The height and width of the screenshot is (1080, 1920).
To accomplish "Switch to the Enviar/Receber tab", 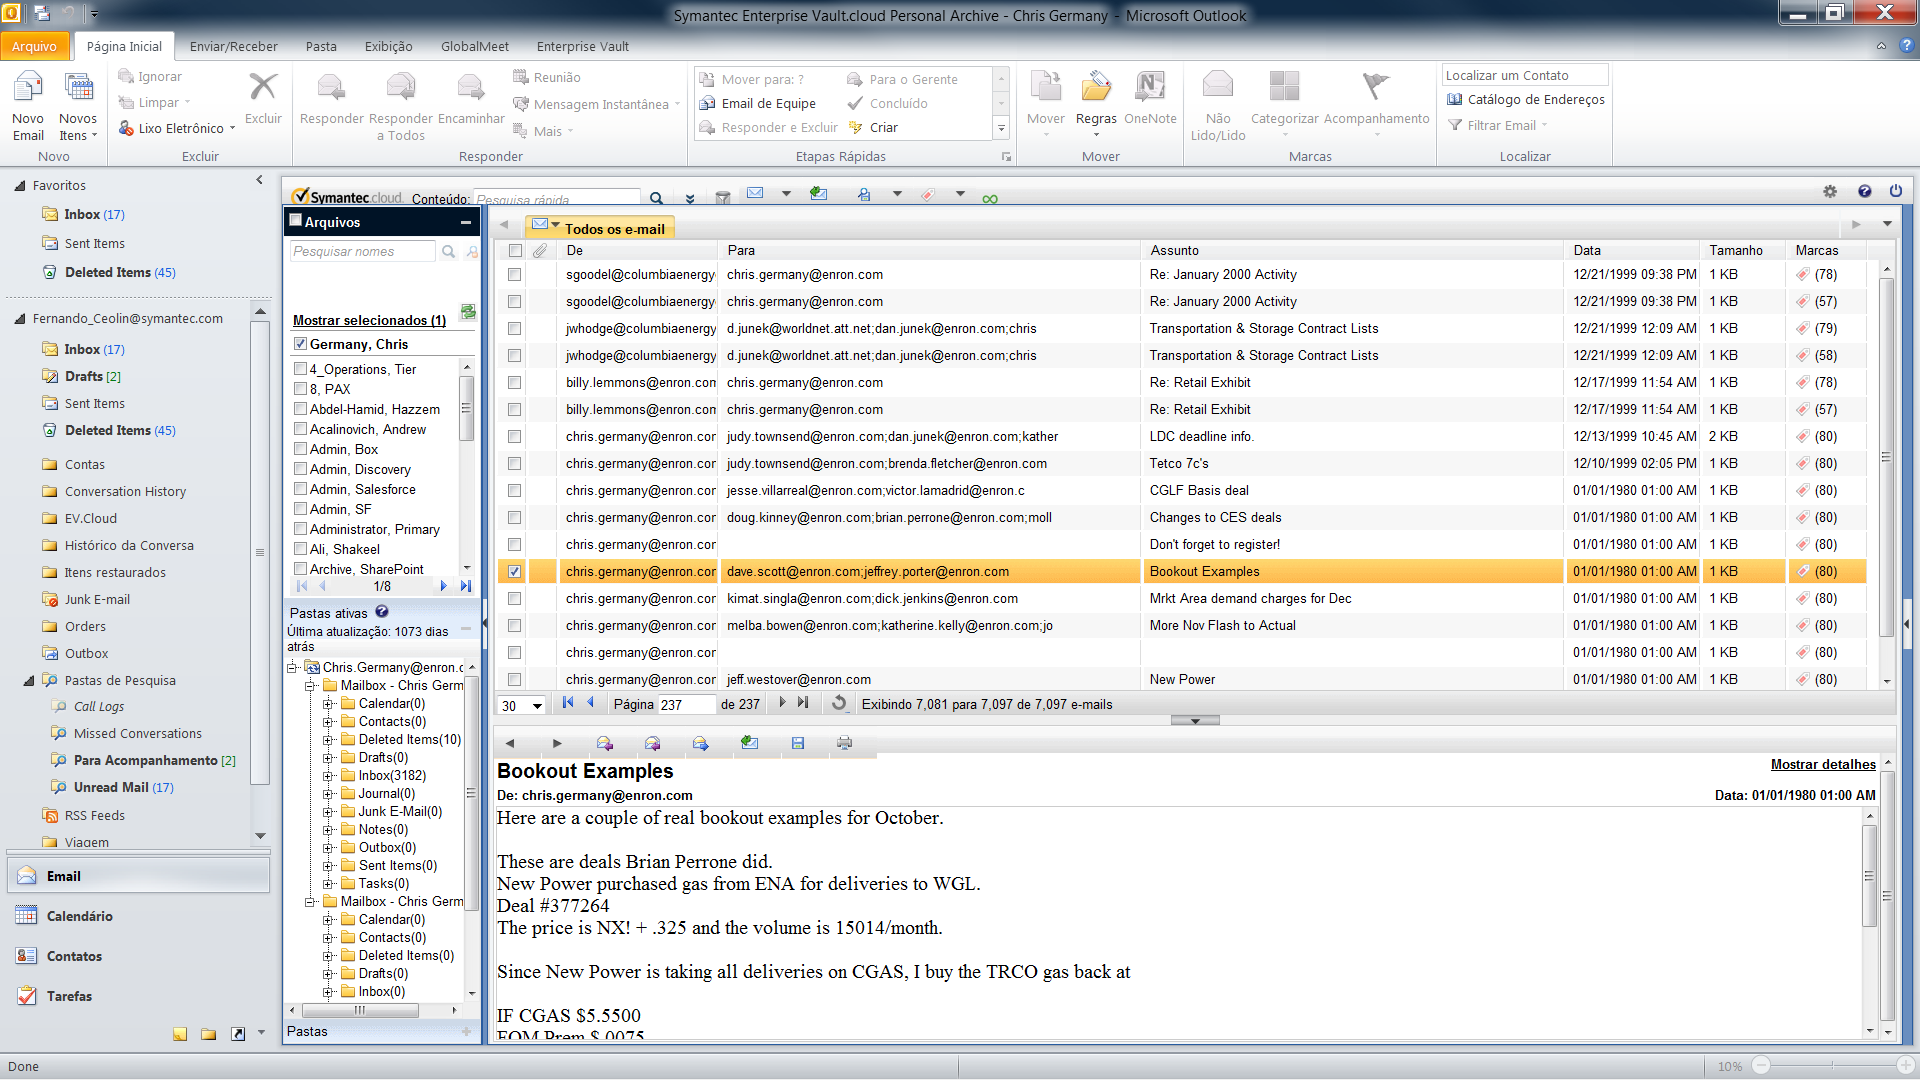I will (x=234, y=46).
